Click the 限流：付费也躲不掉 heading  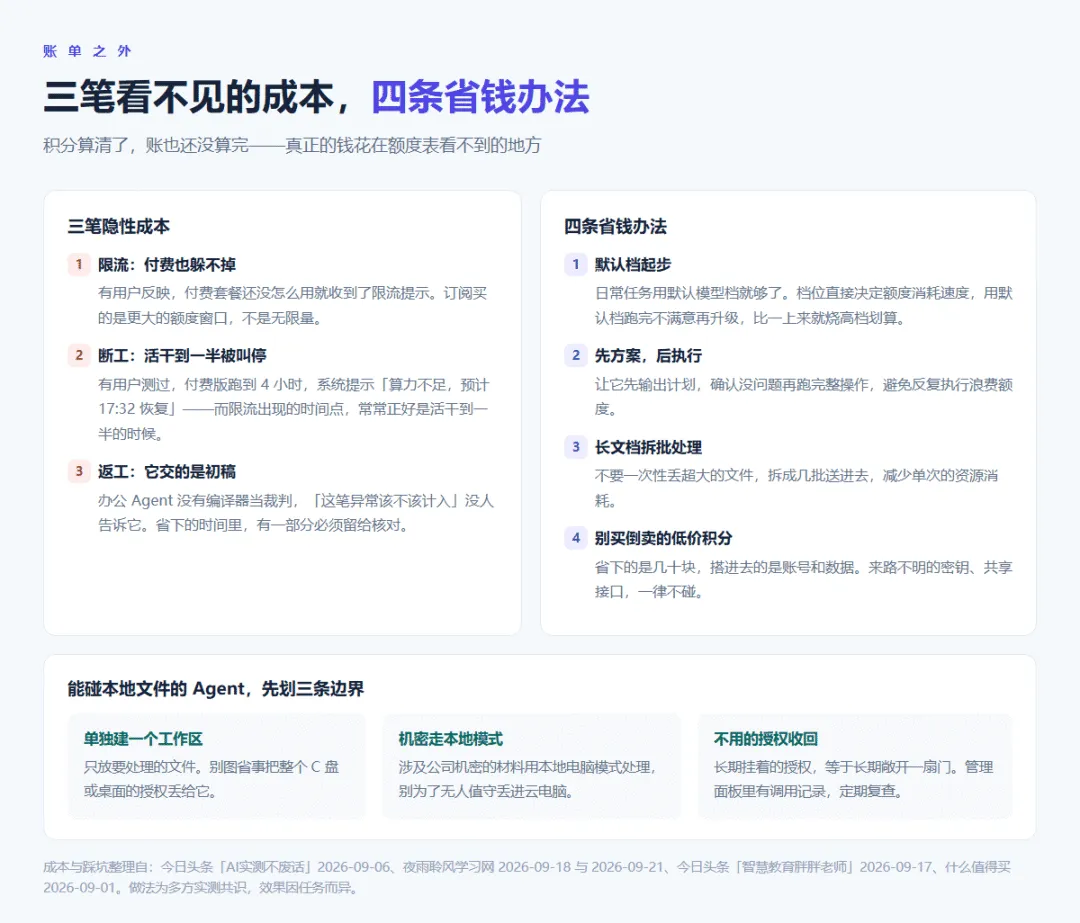167,265
